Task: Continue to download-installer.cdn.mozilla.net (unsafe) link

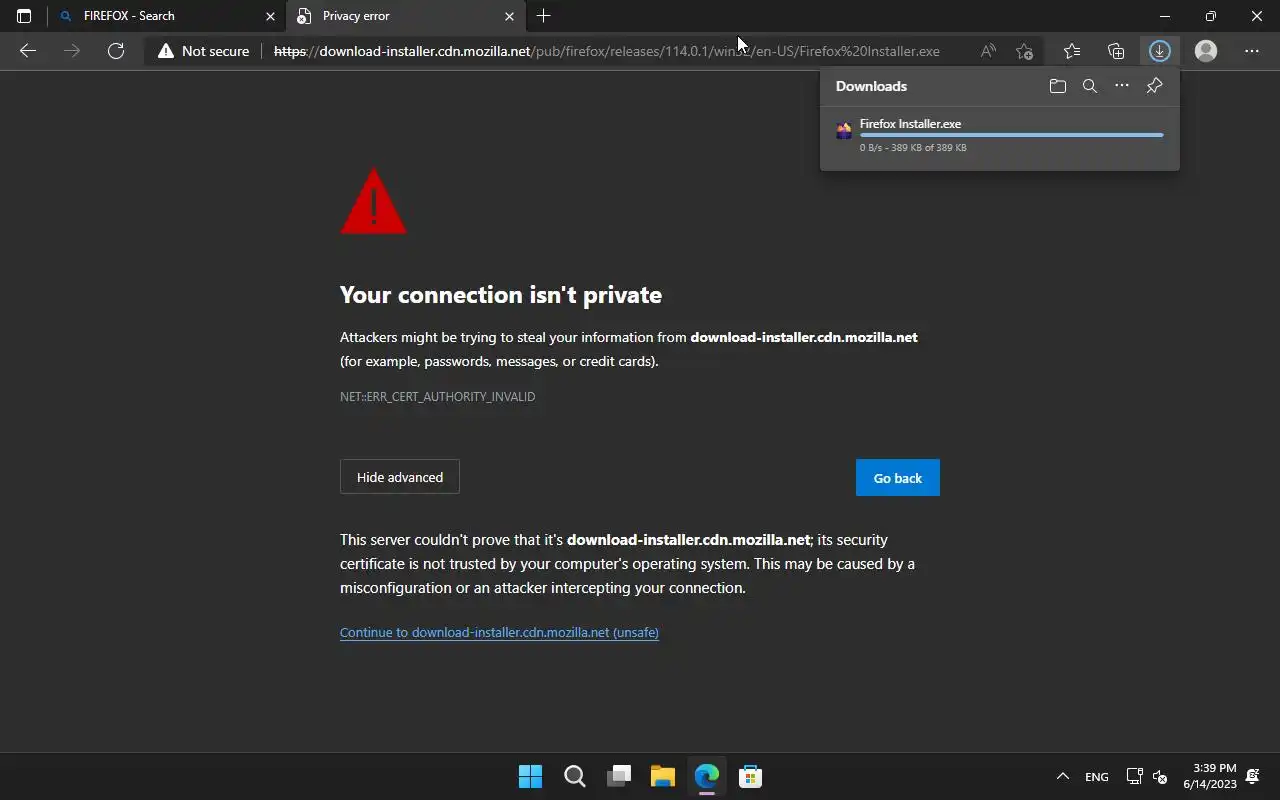Action: point(499,632)
